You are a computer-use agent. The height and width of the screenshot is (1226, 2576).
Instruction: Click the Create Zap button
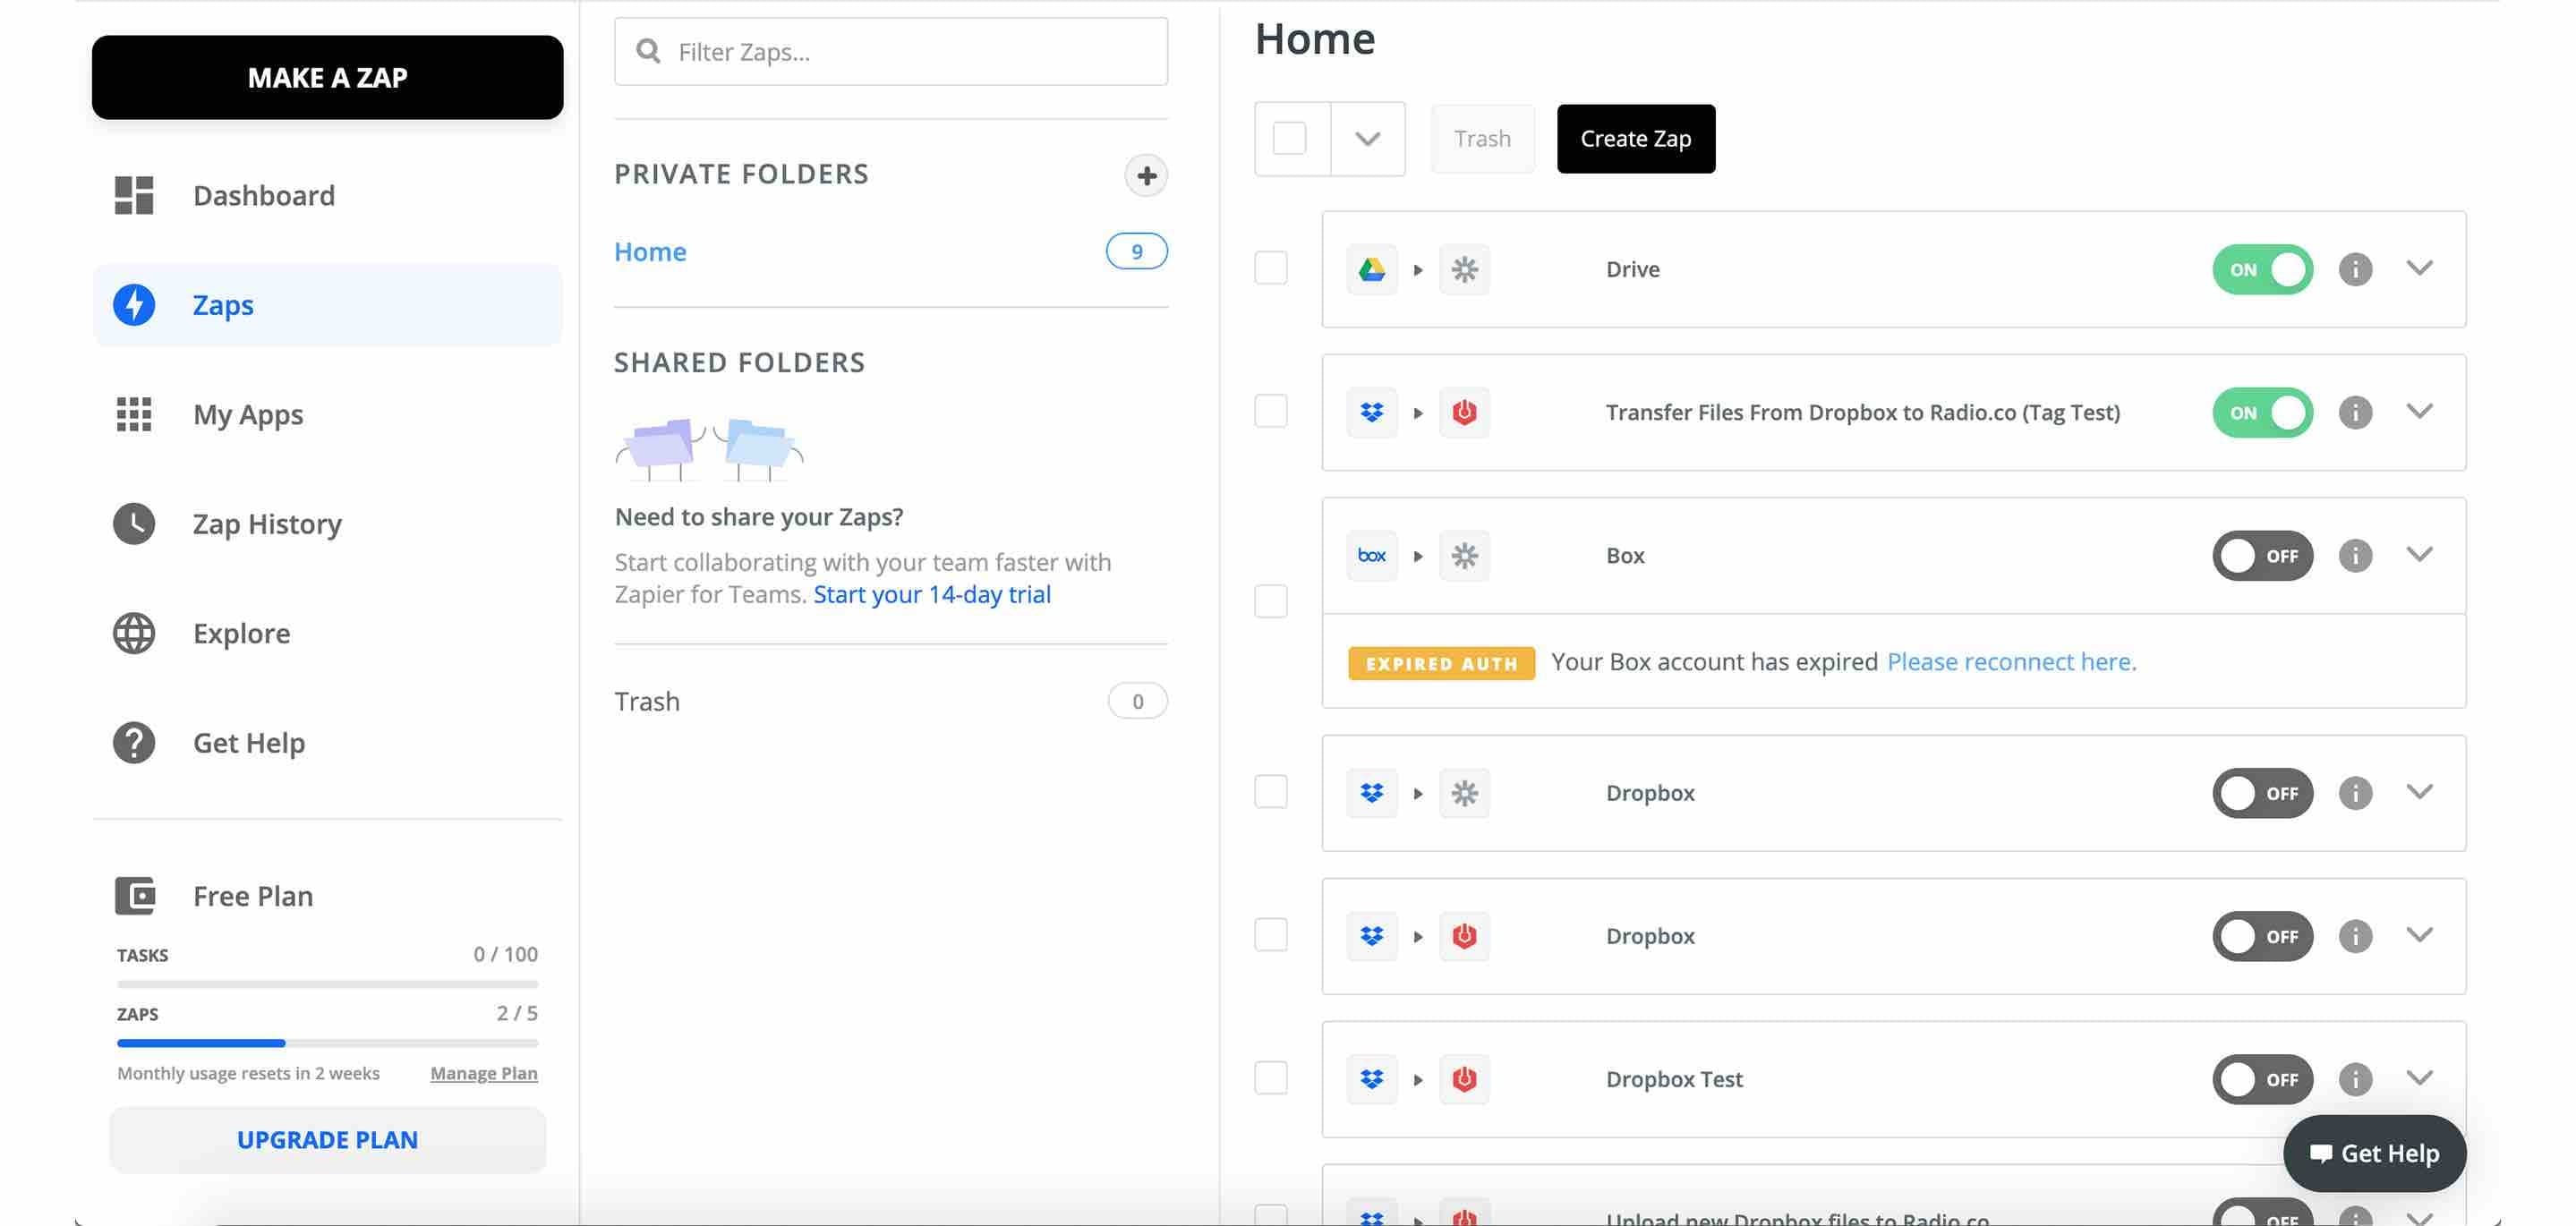1634,138
